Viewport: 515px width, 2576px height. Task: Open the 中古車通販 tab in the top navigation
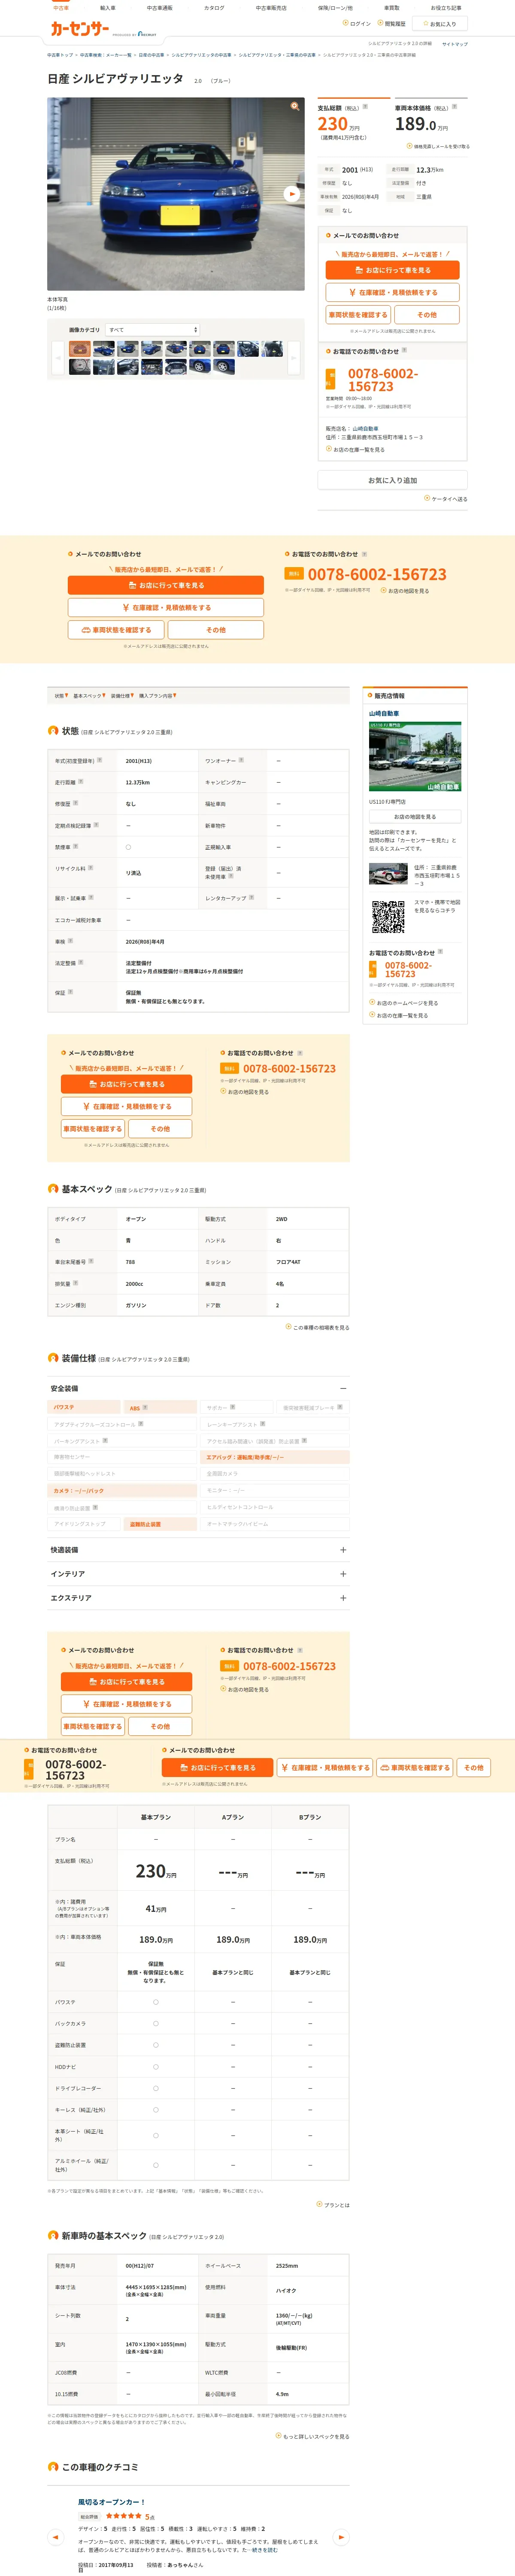click(x=160, y=8)
